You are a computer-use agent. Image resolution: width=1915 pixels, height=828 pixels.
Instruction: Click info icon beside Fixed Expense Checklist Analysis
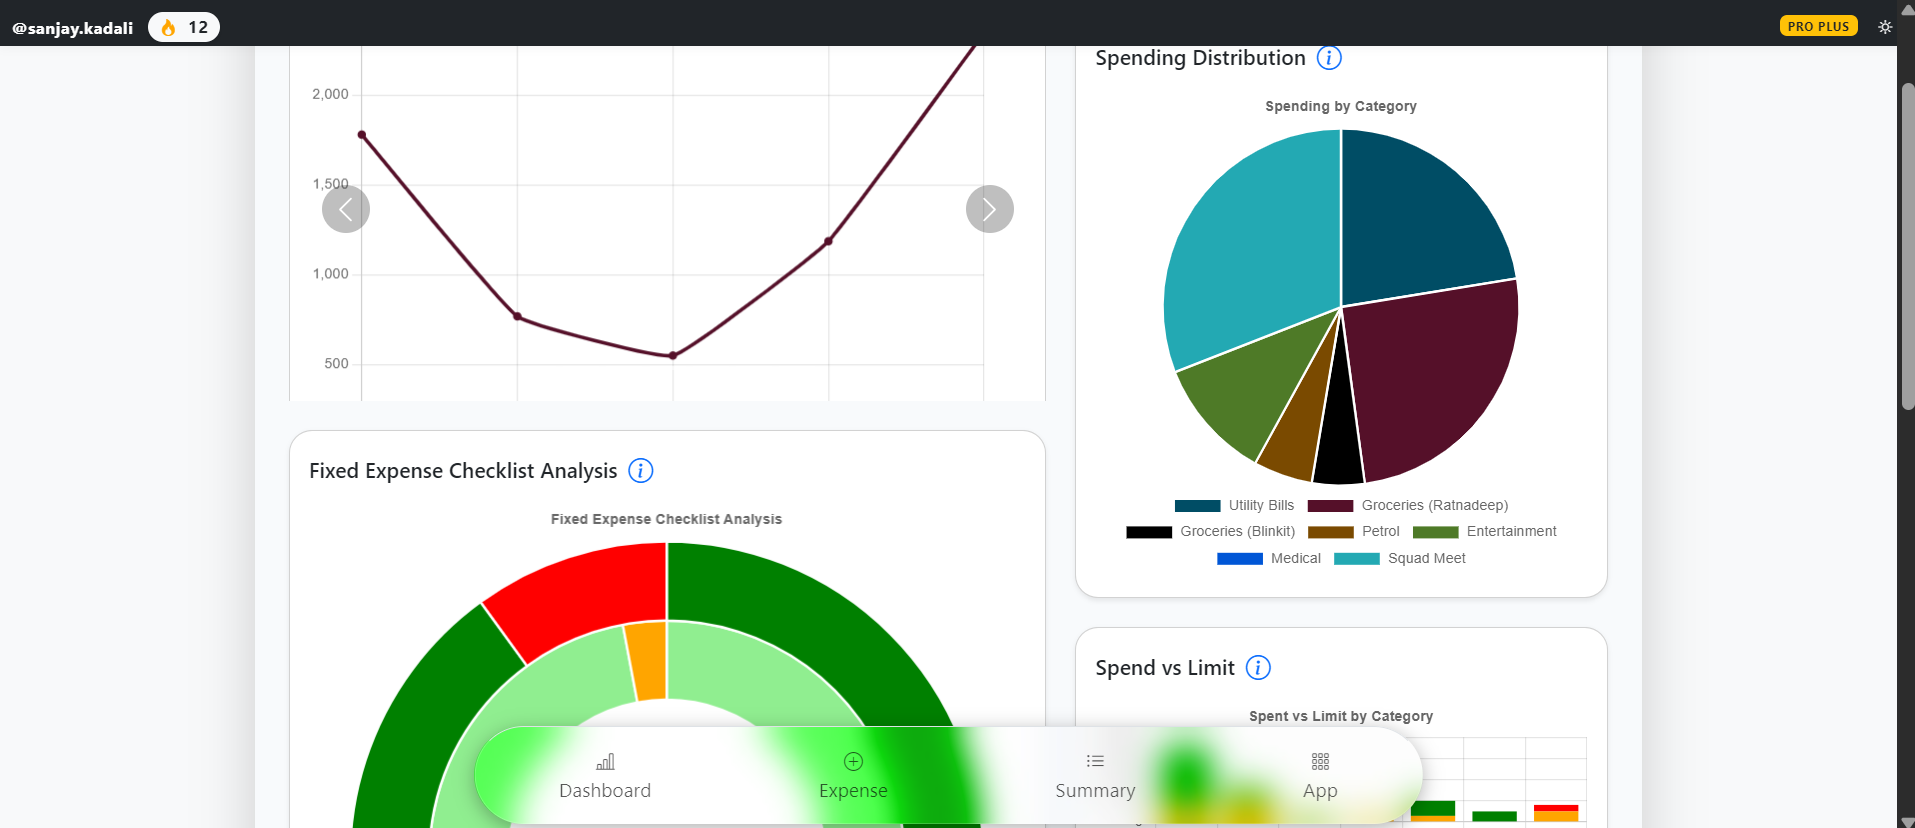coord(640,471)
